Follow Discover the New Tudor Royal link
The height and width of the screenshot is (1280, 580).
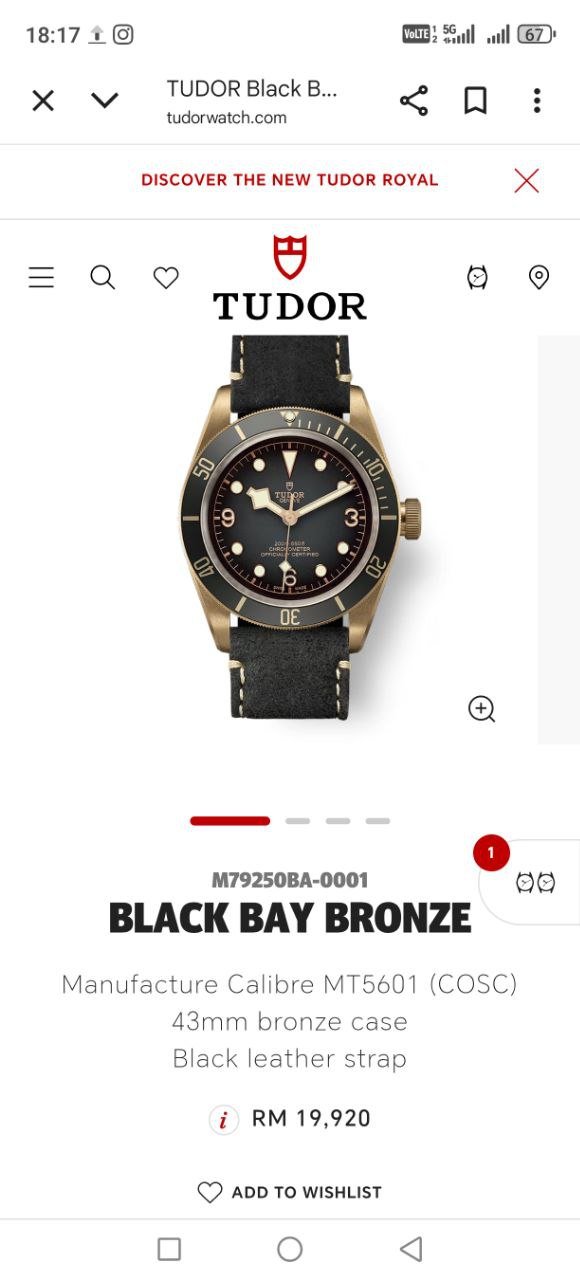pyautogui.click(x=290, y=180)
